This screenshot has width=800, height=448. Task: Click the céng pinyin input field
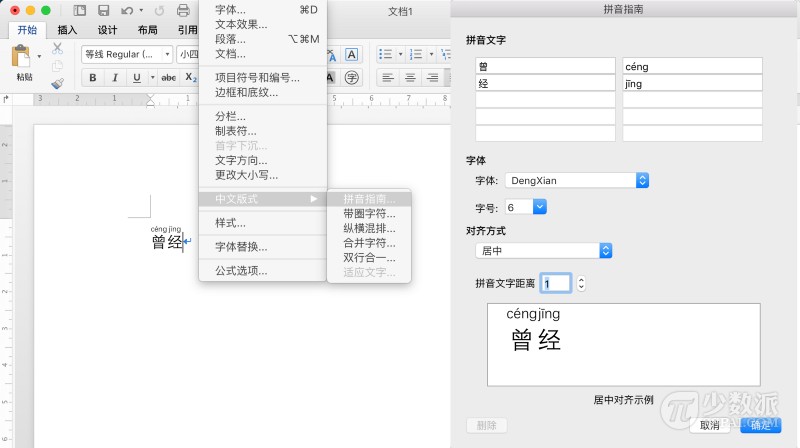(x=692, y=66)
